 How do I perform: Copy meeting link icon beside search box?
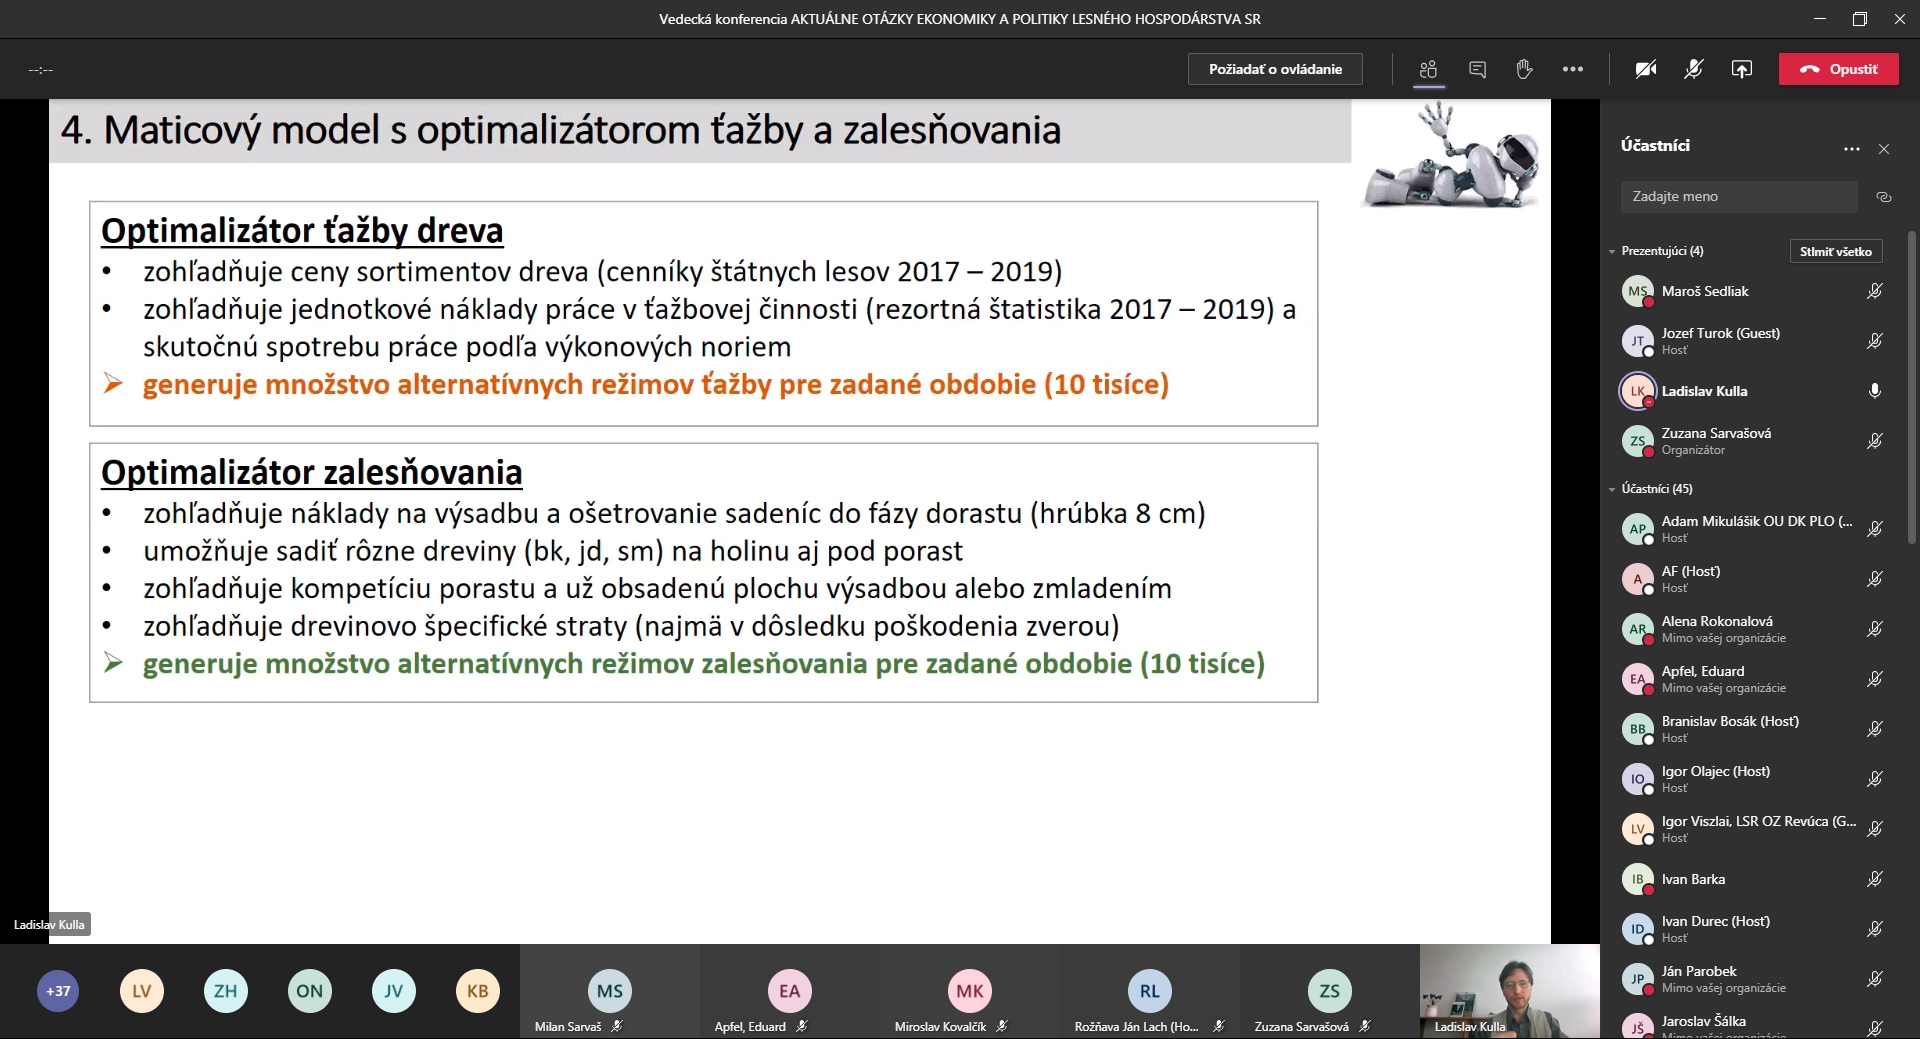(1884, 197)
